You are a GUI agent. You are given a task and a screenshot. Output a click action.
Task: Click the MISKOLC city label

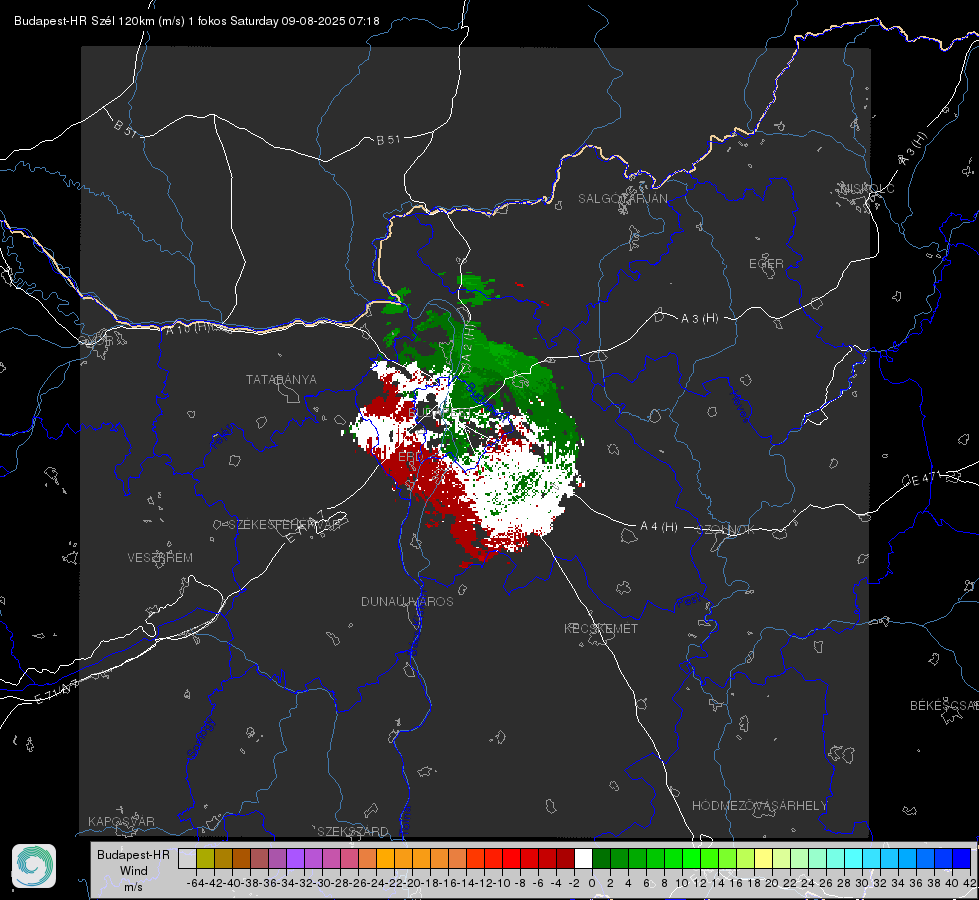click(868, 188)
